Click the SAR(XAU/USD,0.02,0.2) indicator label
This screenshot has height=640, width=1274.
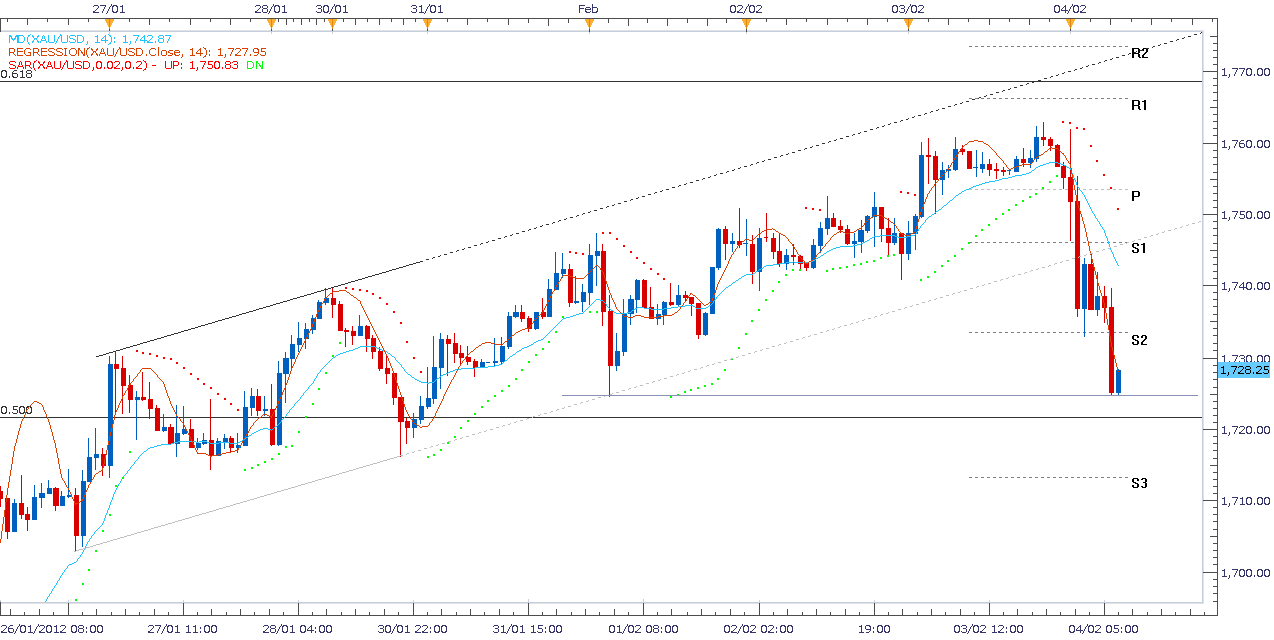point(78,65)
